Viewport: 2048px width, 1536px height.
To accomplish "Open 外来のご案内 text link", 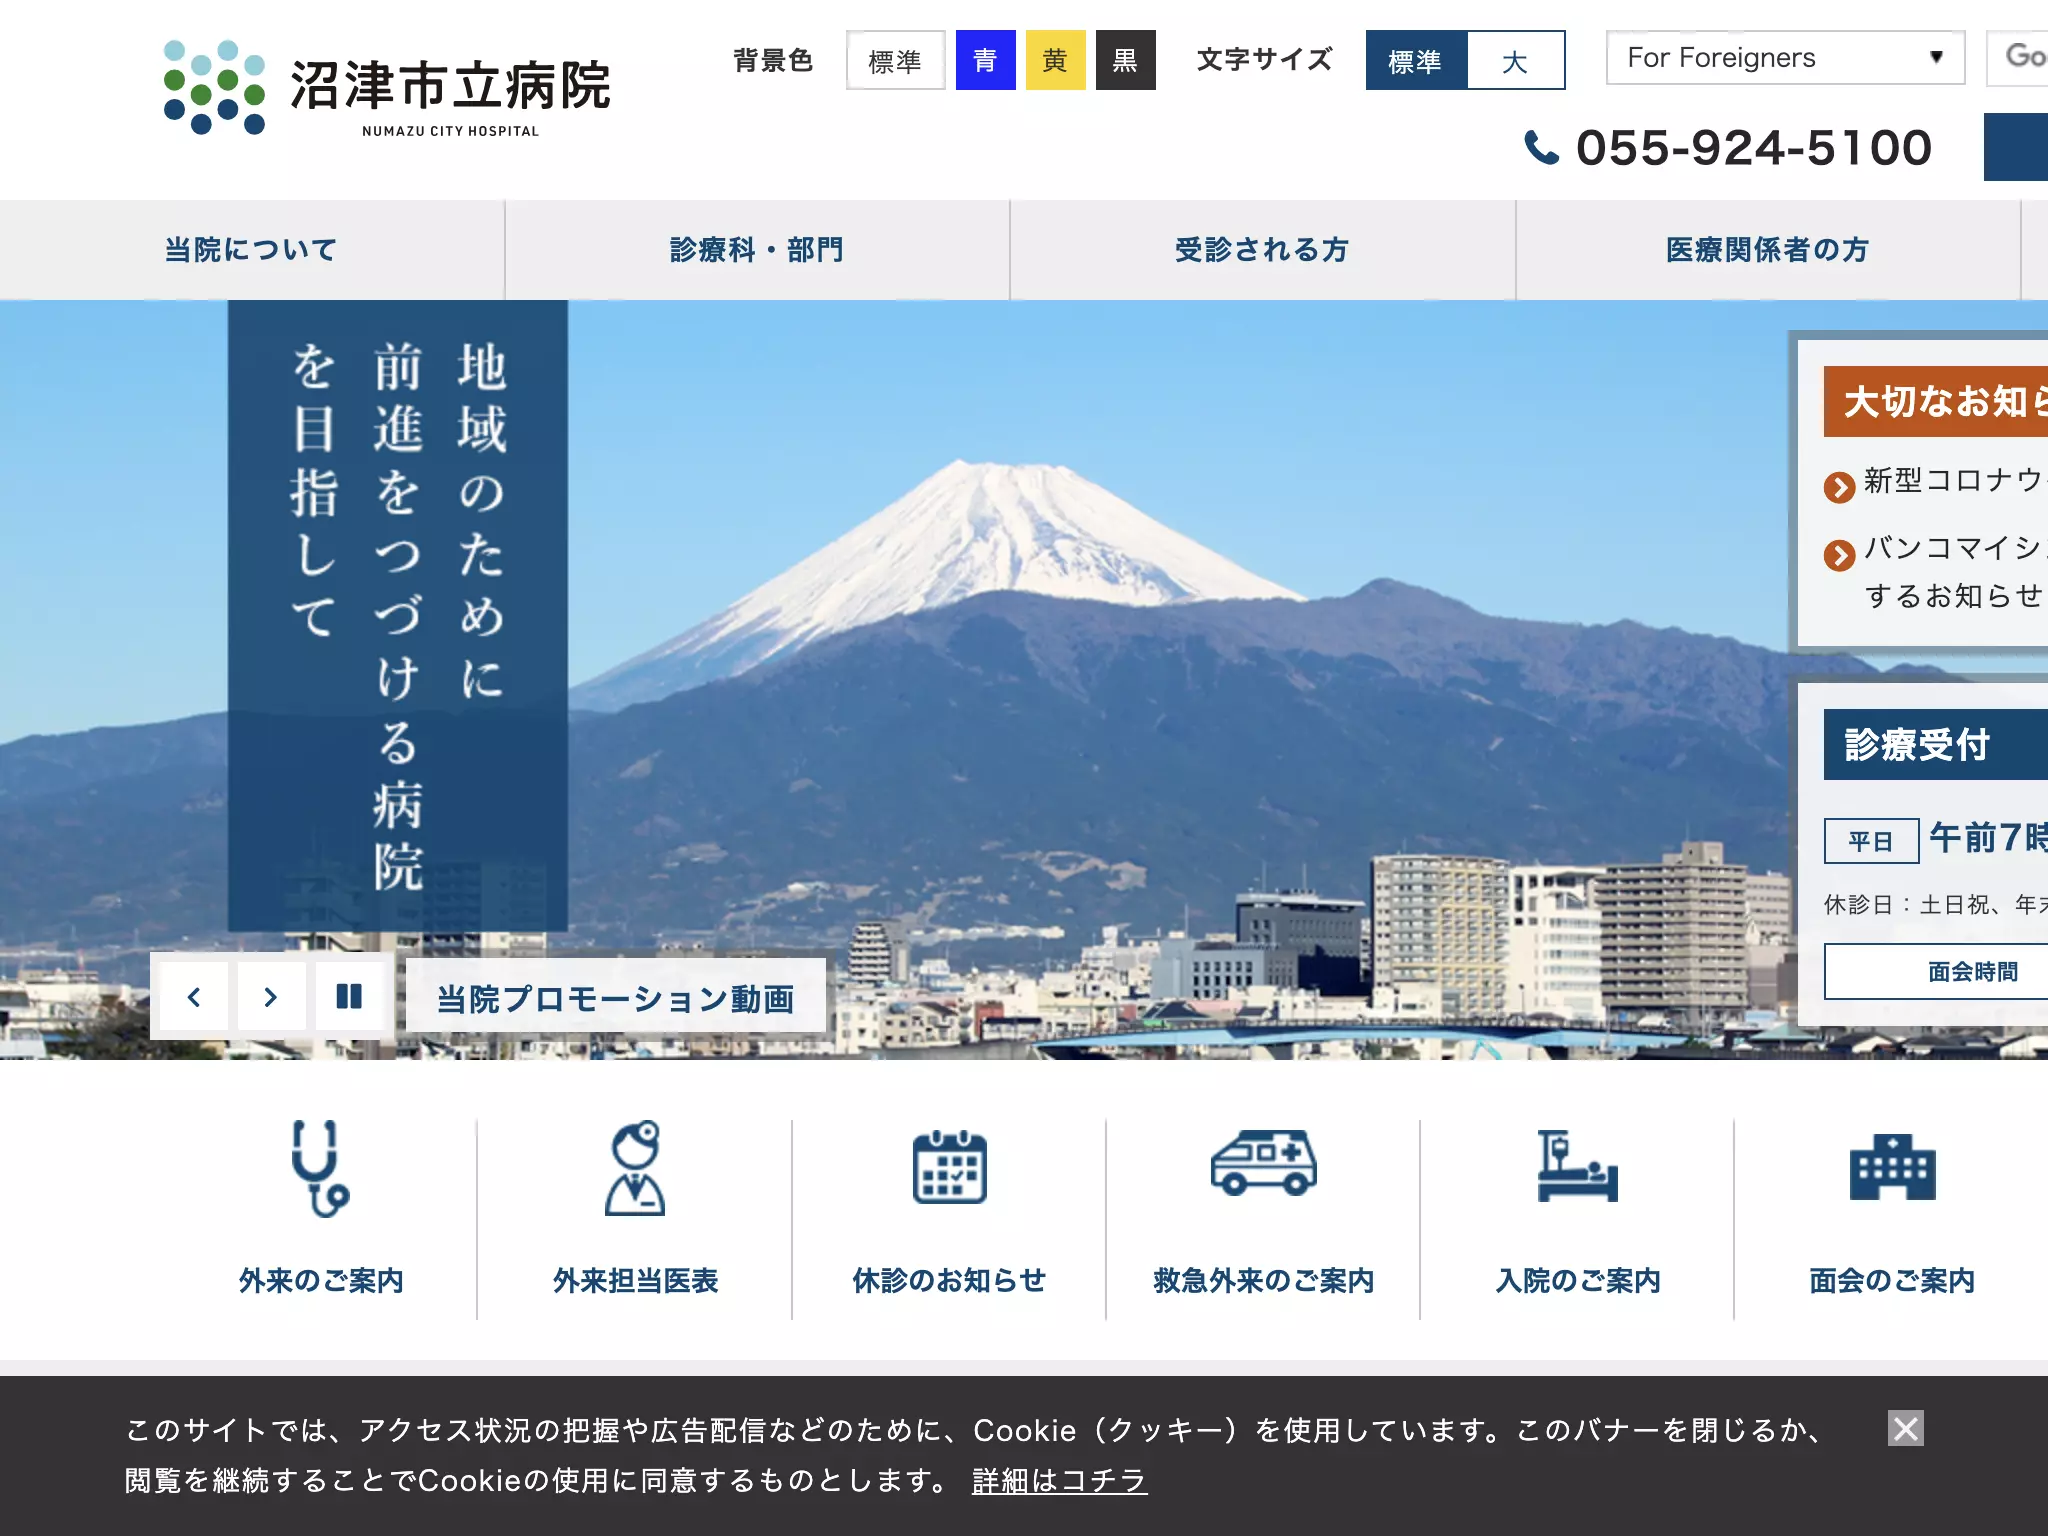I will tap(320, 1280).
